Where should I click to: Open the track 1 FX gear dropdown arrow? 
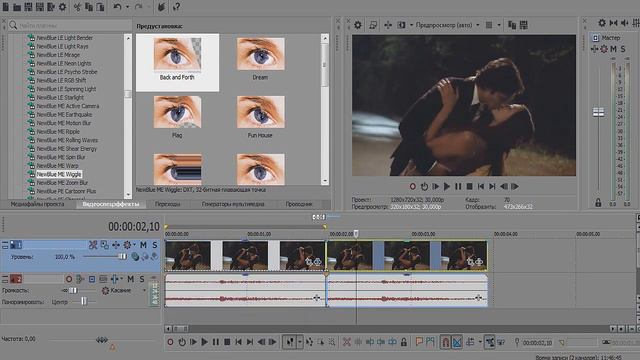tap(134, 245)
